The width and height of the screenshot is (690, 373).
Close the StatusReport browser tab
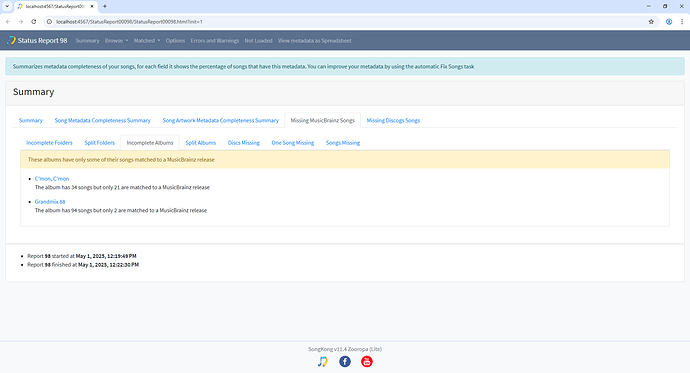pyautogui.click(x=92, y=6)
